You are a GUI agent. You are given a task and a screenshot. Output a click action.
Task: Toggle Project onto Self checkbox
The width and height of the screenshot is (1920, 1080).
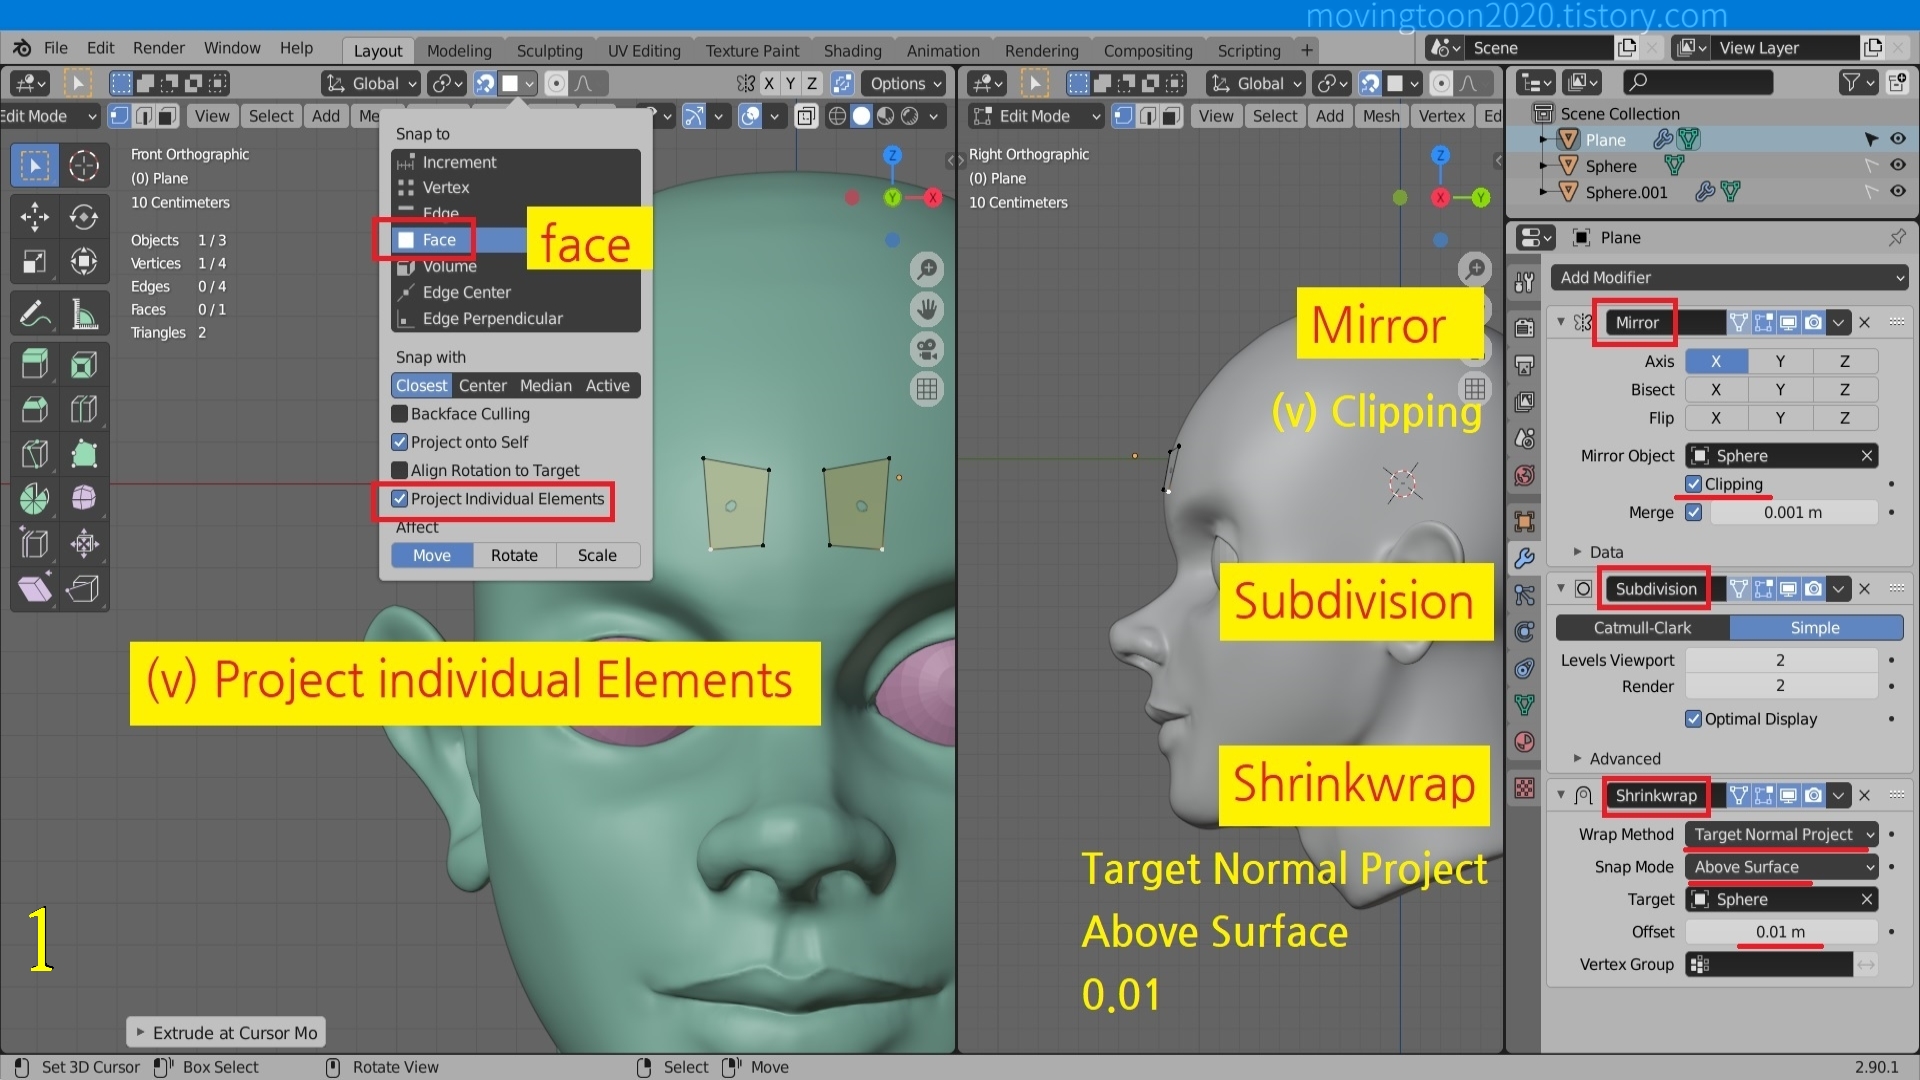(x=399, y=442)
